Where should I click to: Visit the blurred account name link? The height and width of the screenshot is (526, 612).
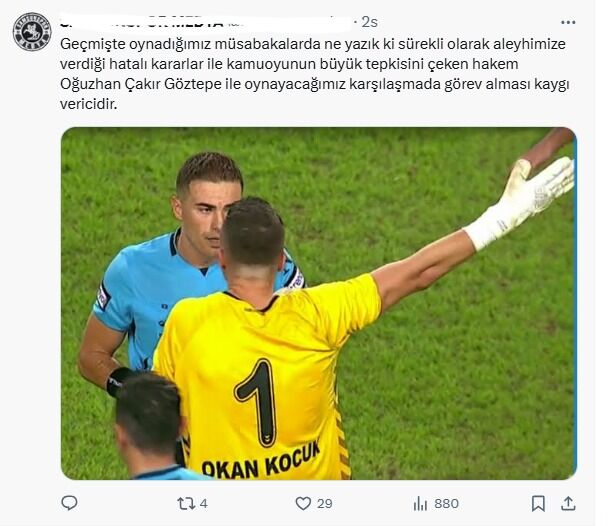pyautogui.click(x=205, y=22)
